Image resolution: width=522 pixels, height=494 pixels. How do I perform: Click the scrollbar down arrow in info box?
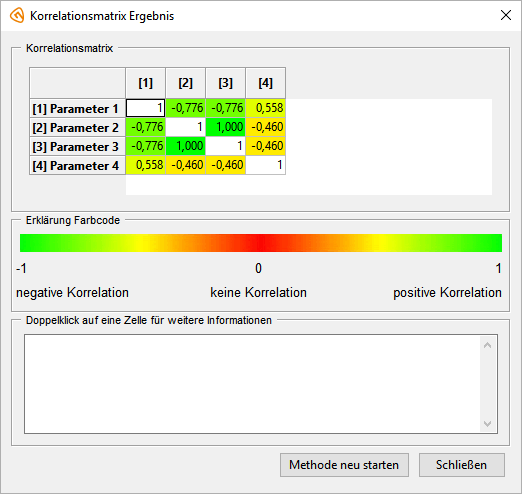[x=487, y=424]
